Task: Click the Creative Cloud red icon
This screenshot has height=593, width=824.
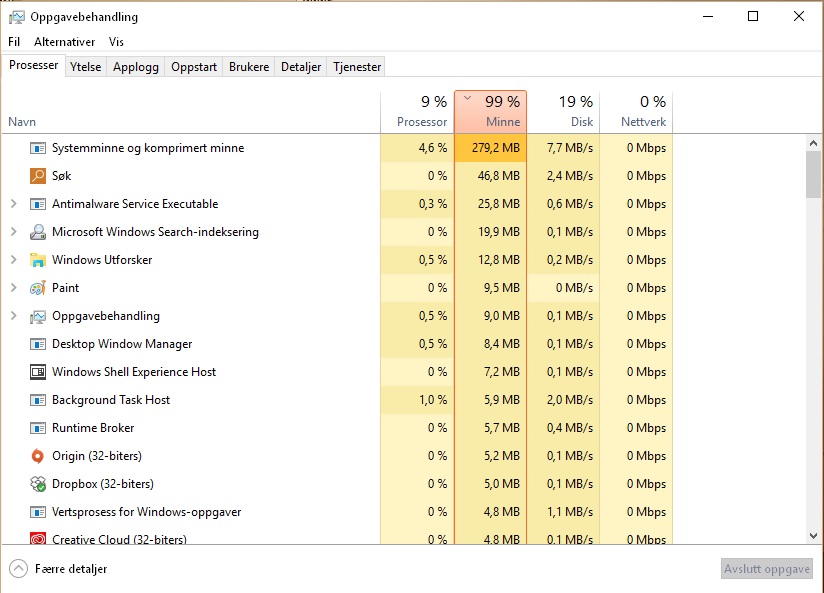Action: click(x=38, y=538)
